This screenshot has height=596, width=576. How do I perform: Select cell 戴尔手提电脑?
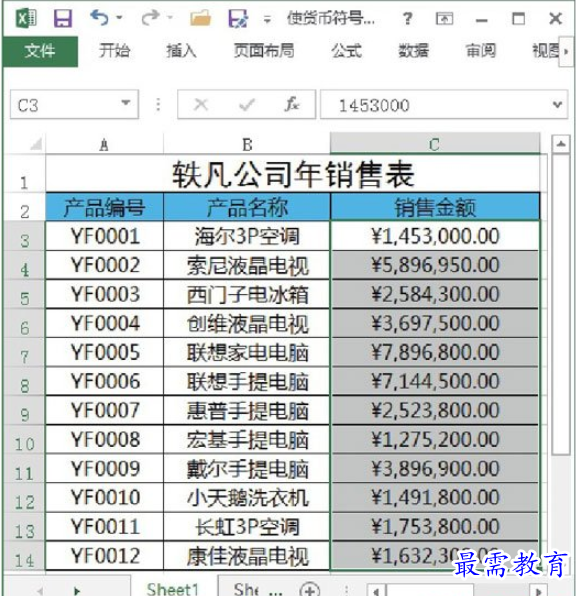pos(247,469)
